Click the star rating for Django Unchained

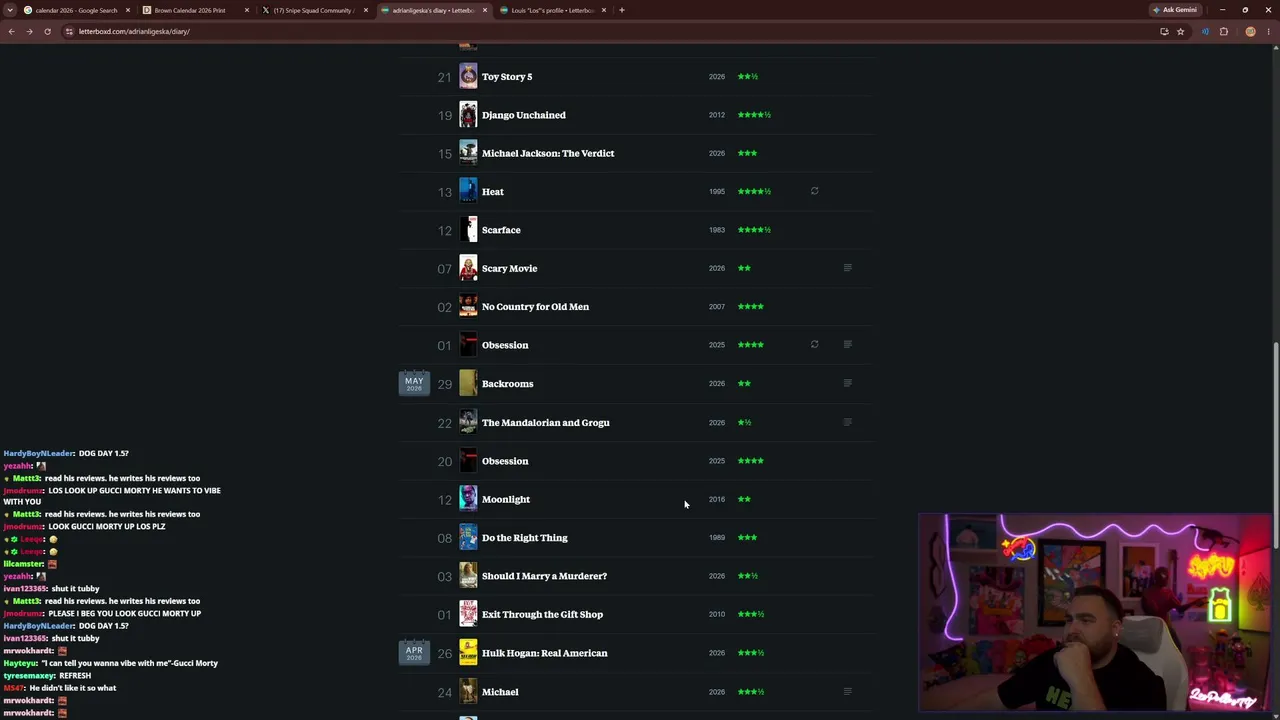[x=754, y=115]
